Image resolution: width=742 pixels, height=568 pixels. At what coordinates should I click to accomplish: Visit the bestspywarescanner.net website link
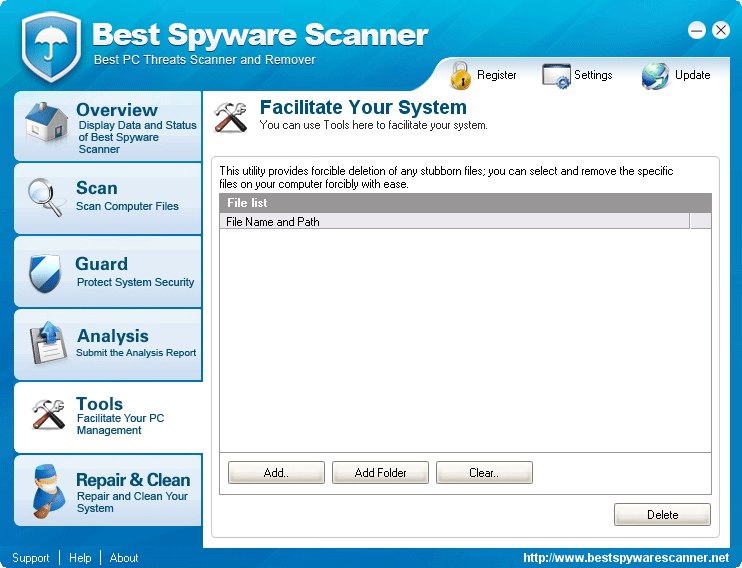[626, 558]
